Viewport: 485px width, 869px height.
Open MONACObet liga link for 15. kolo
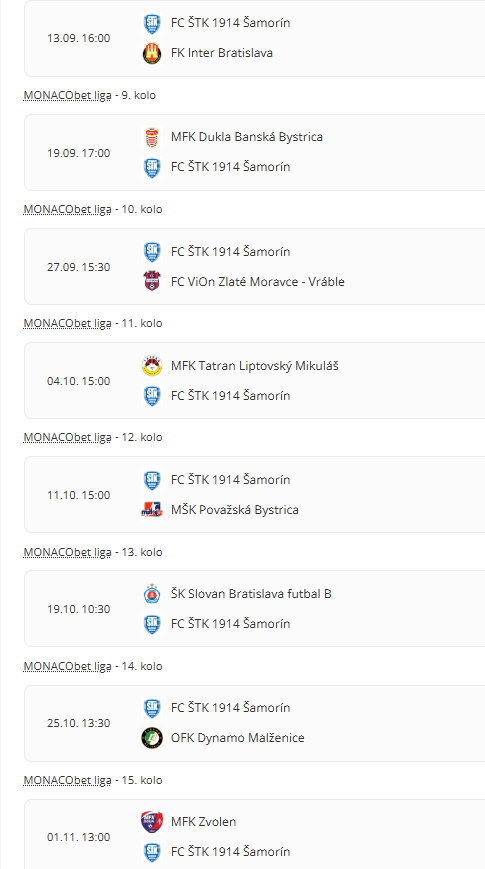click(68, 780)
